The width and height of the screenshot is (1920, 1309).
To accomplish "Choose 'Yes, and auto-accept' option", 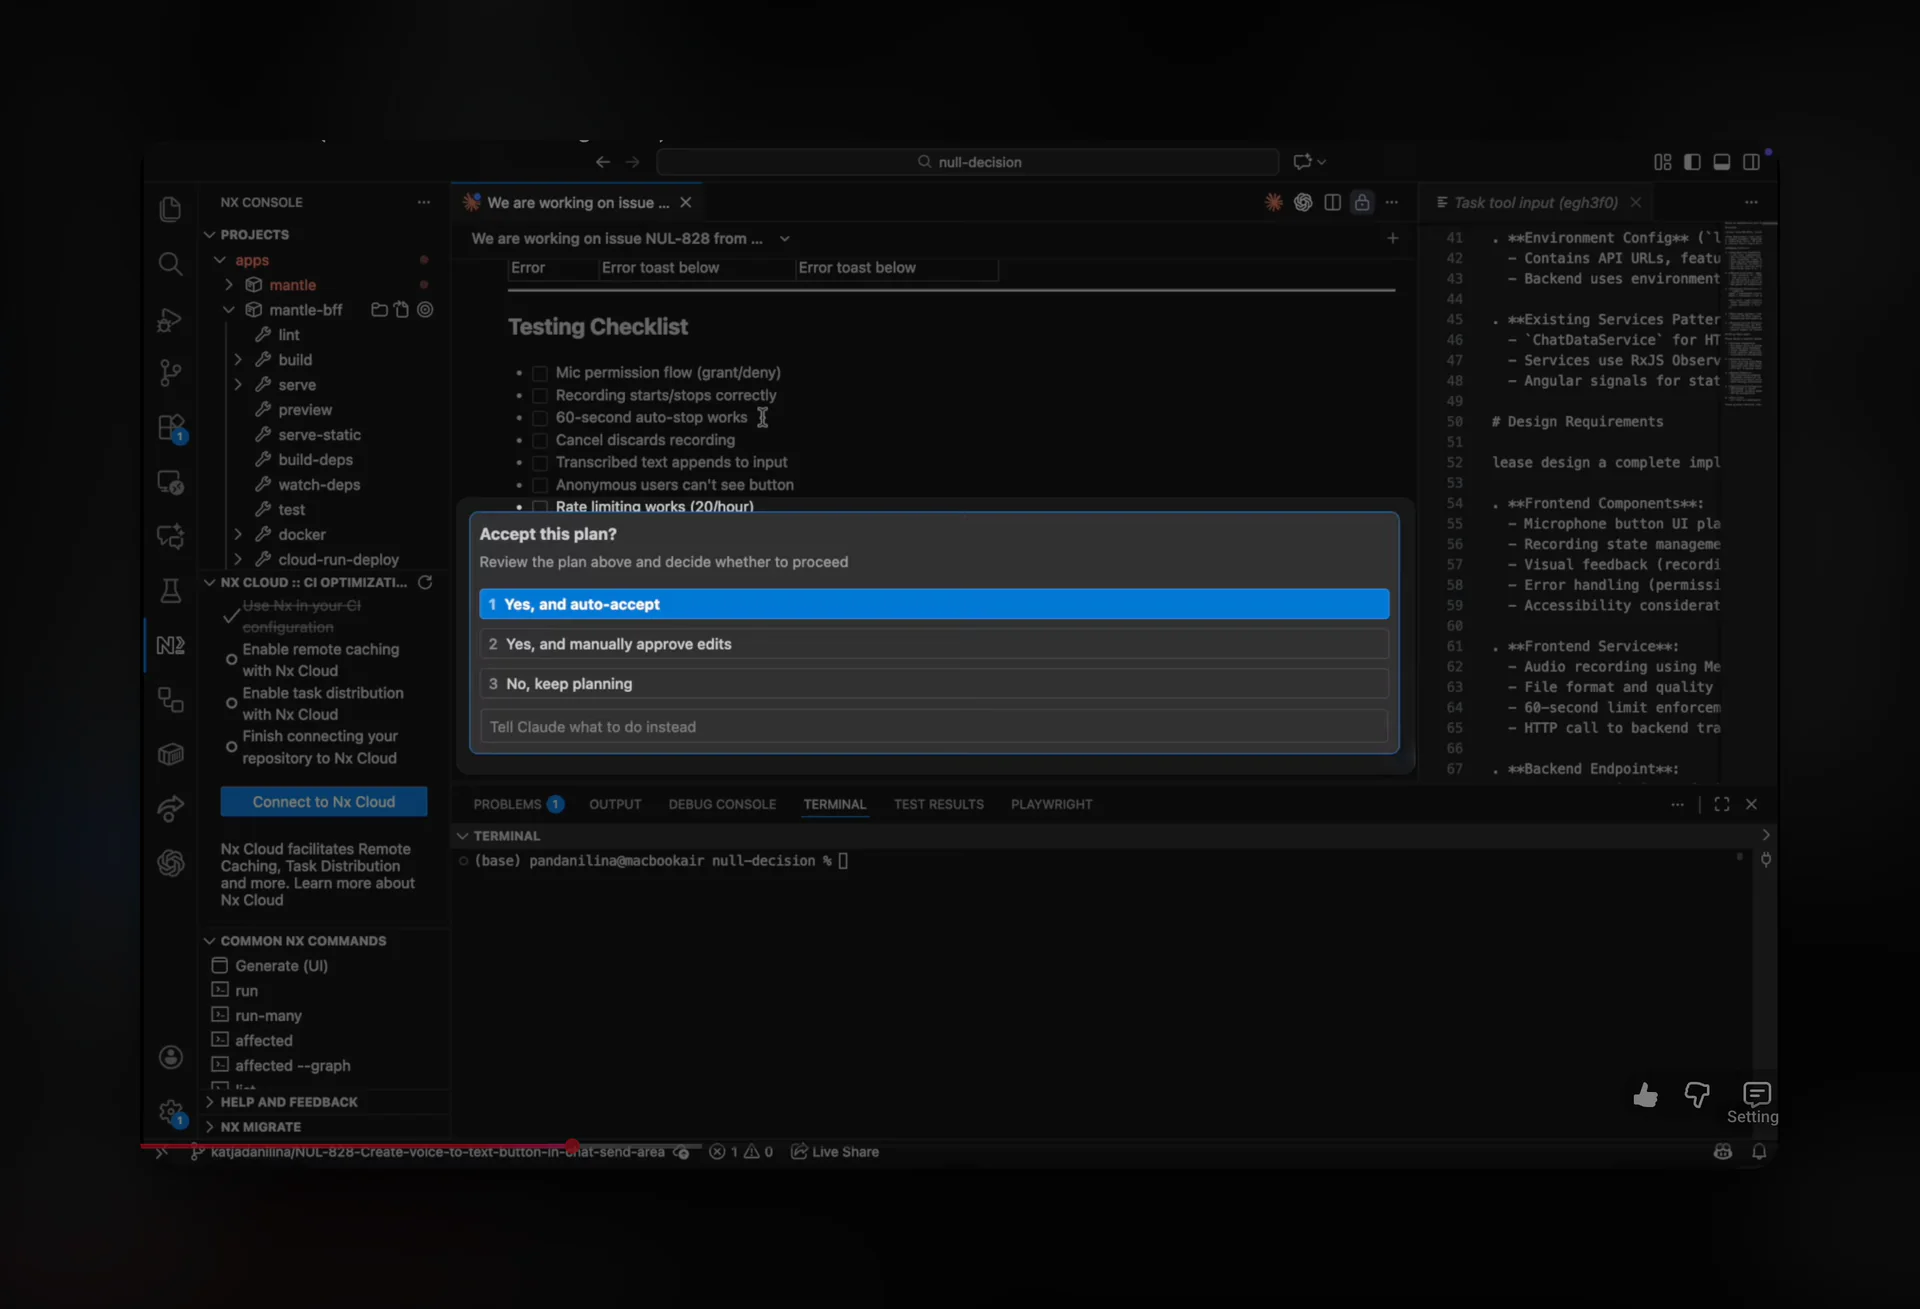I will pyautogui.click(x=934, y=604).
